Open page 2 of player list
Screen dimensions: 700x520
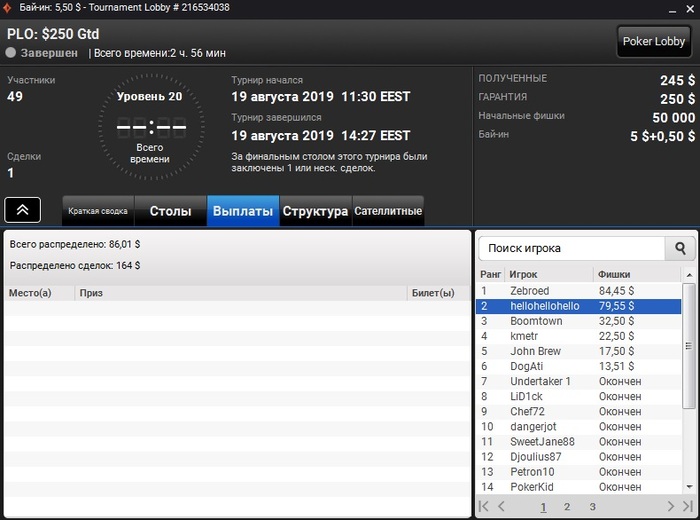tap(567, 507)
